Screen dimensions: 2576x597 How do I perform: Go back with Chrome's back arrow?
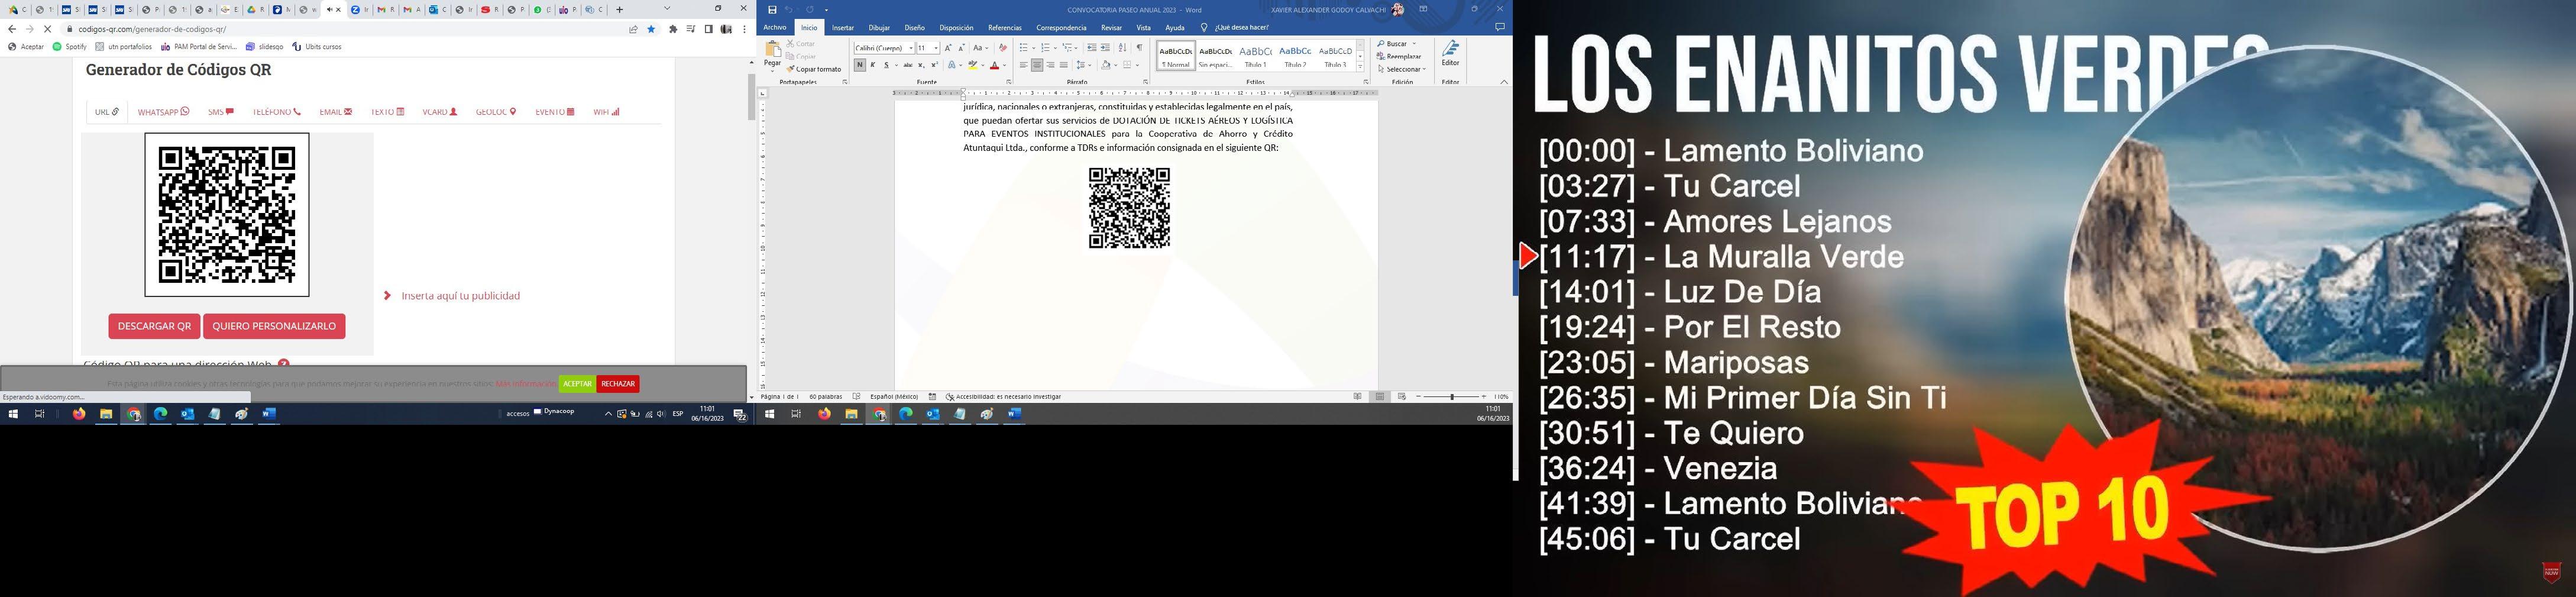11,29
